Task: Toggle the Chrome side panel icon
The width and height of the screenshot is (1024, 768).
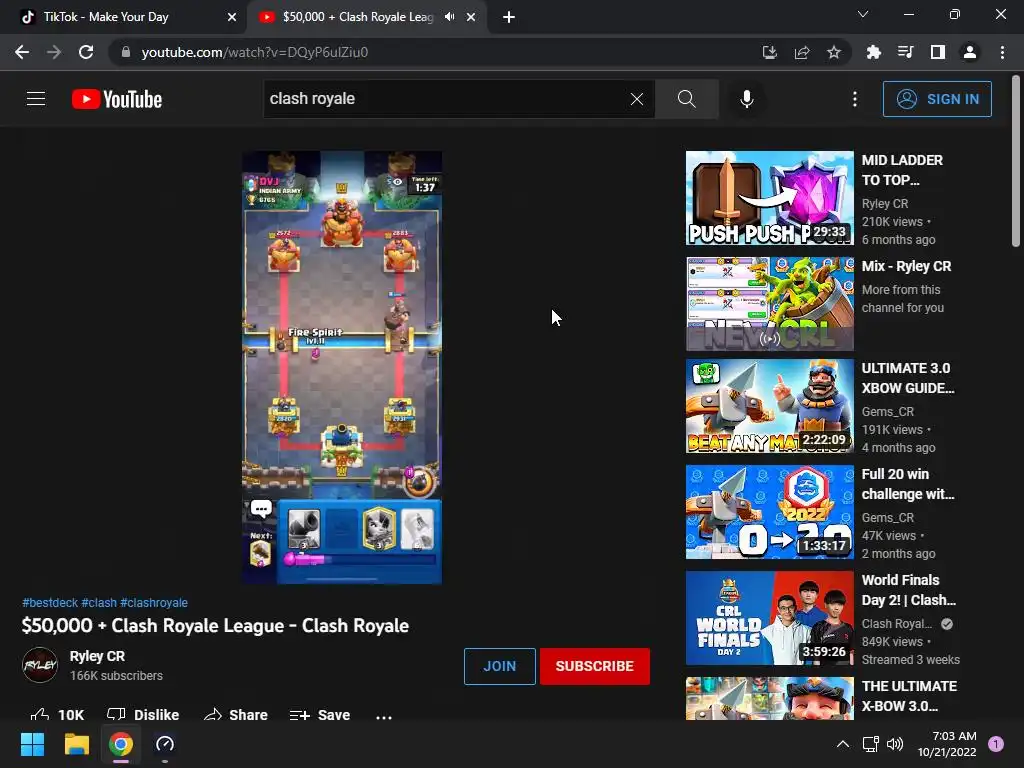Action: click(x=938, y=52)
